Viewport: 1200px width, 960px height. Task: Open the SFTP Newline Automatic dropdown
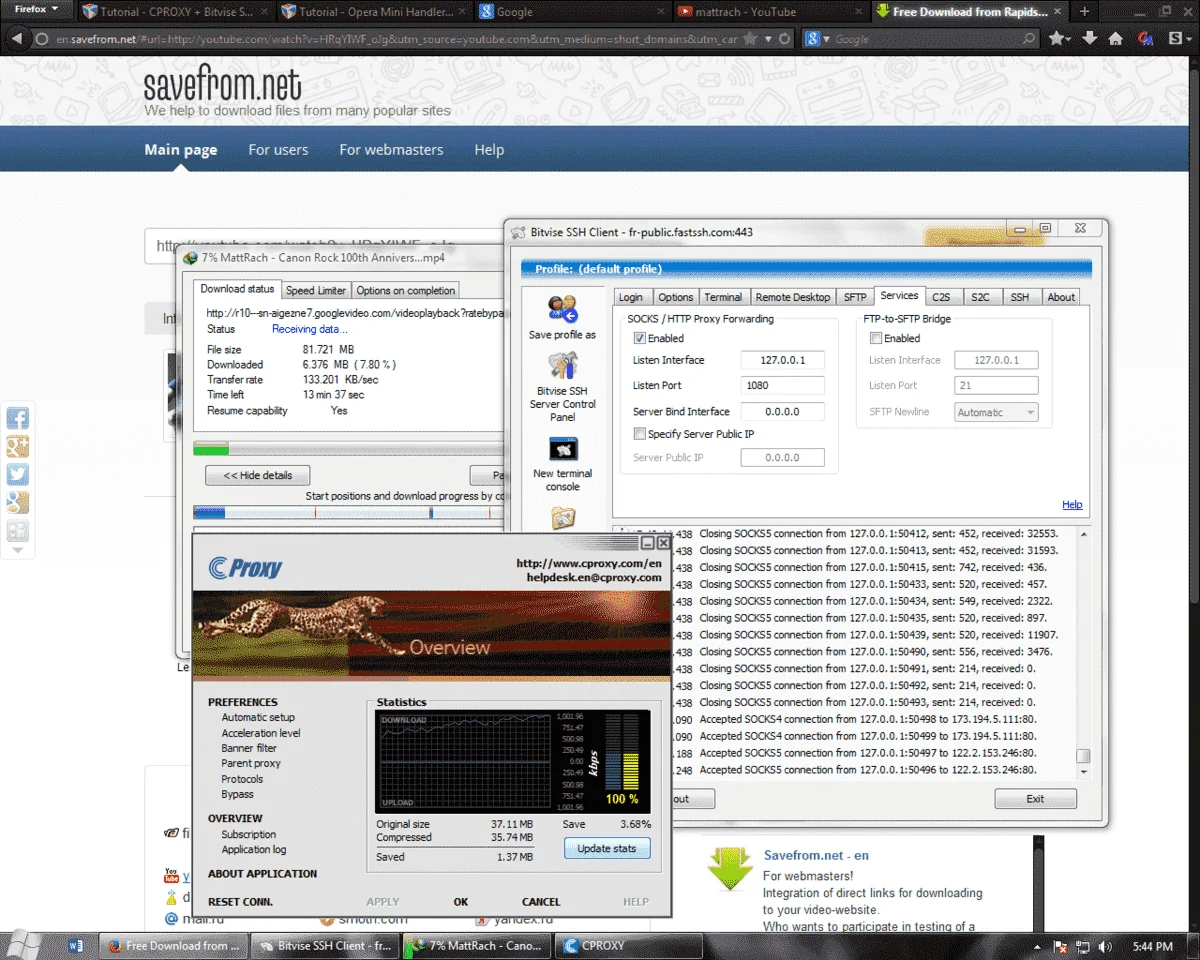996,412
